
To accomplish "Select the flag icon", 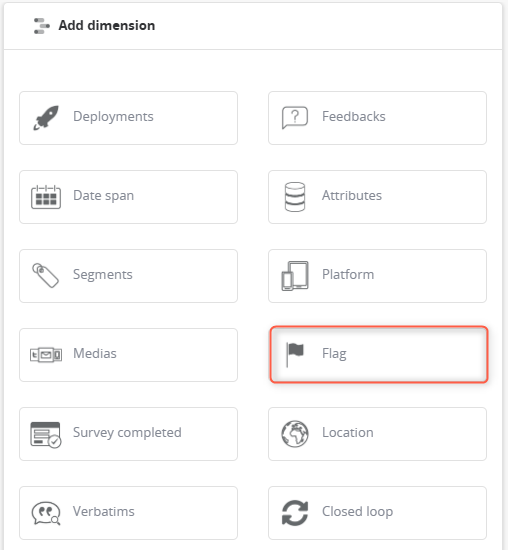I will coord(295,355).
